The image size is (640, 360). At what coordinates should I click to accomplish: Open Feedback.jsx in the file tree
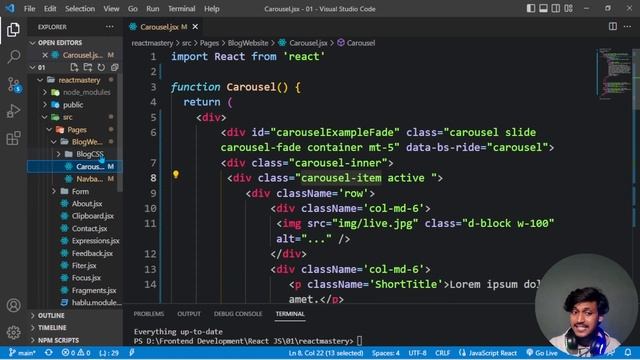92,253
